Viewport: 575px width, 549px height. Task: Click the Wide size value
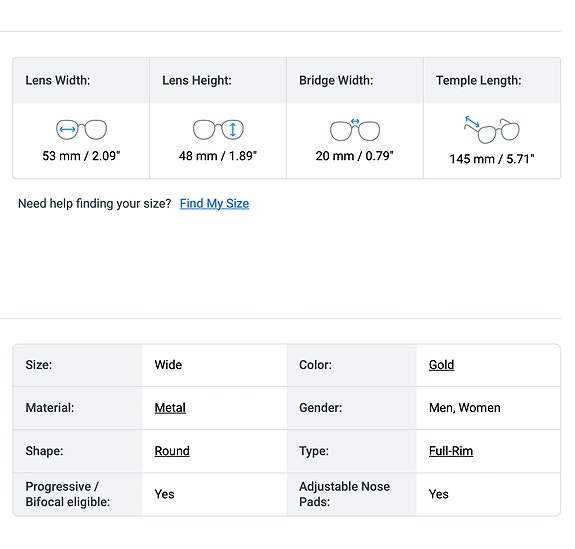[x=168, y=365]
